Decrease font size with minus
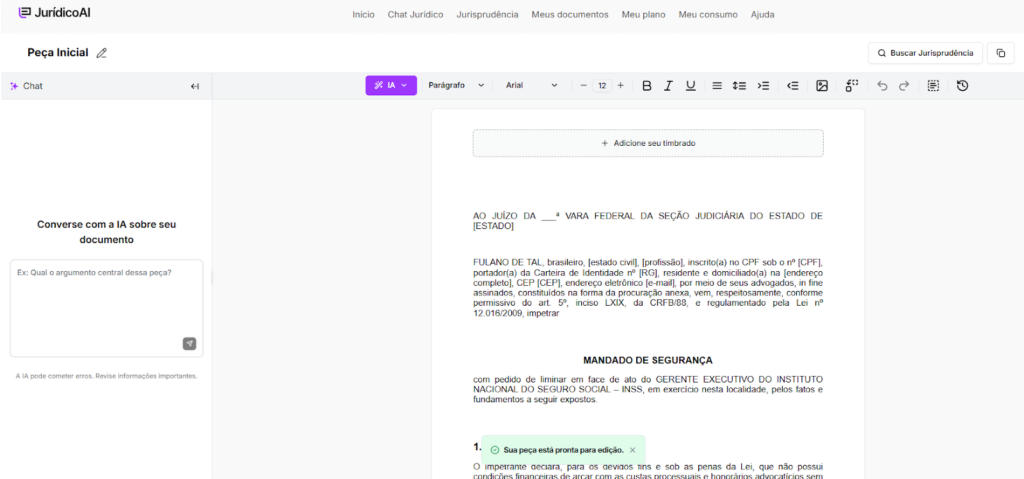Image resolution: width=1024 pixels, height=479 pixels. pyautogui.click(x=583, y=85)
